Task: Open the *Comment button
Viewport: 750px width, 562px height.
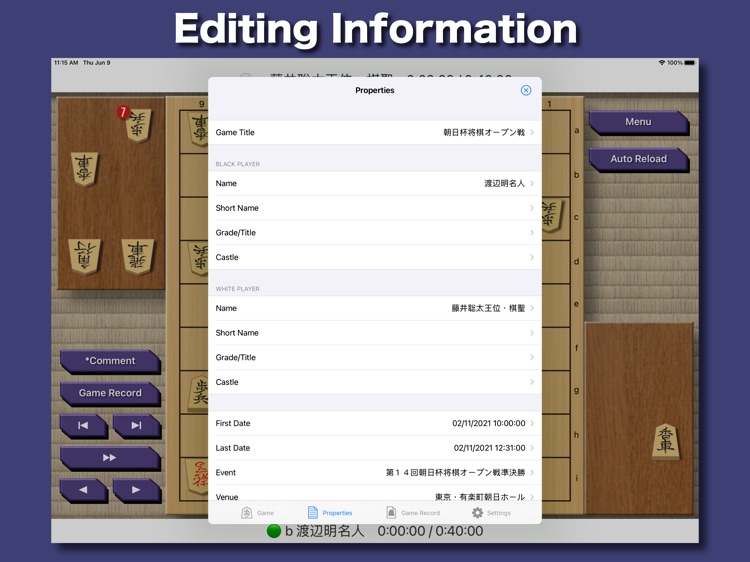Action: 110,361
